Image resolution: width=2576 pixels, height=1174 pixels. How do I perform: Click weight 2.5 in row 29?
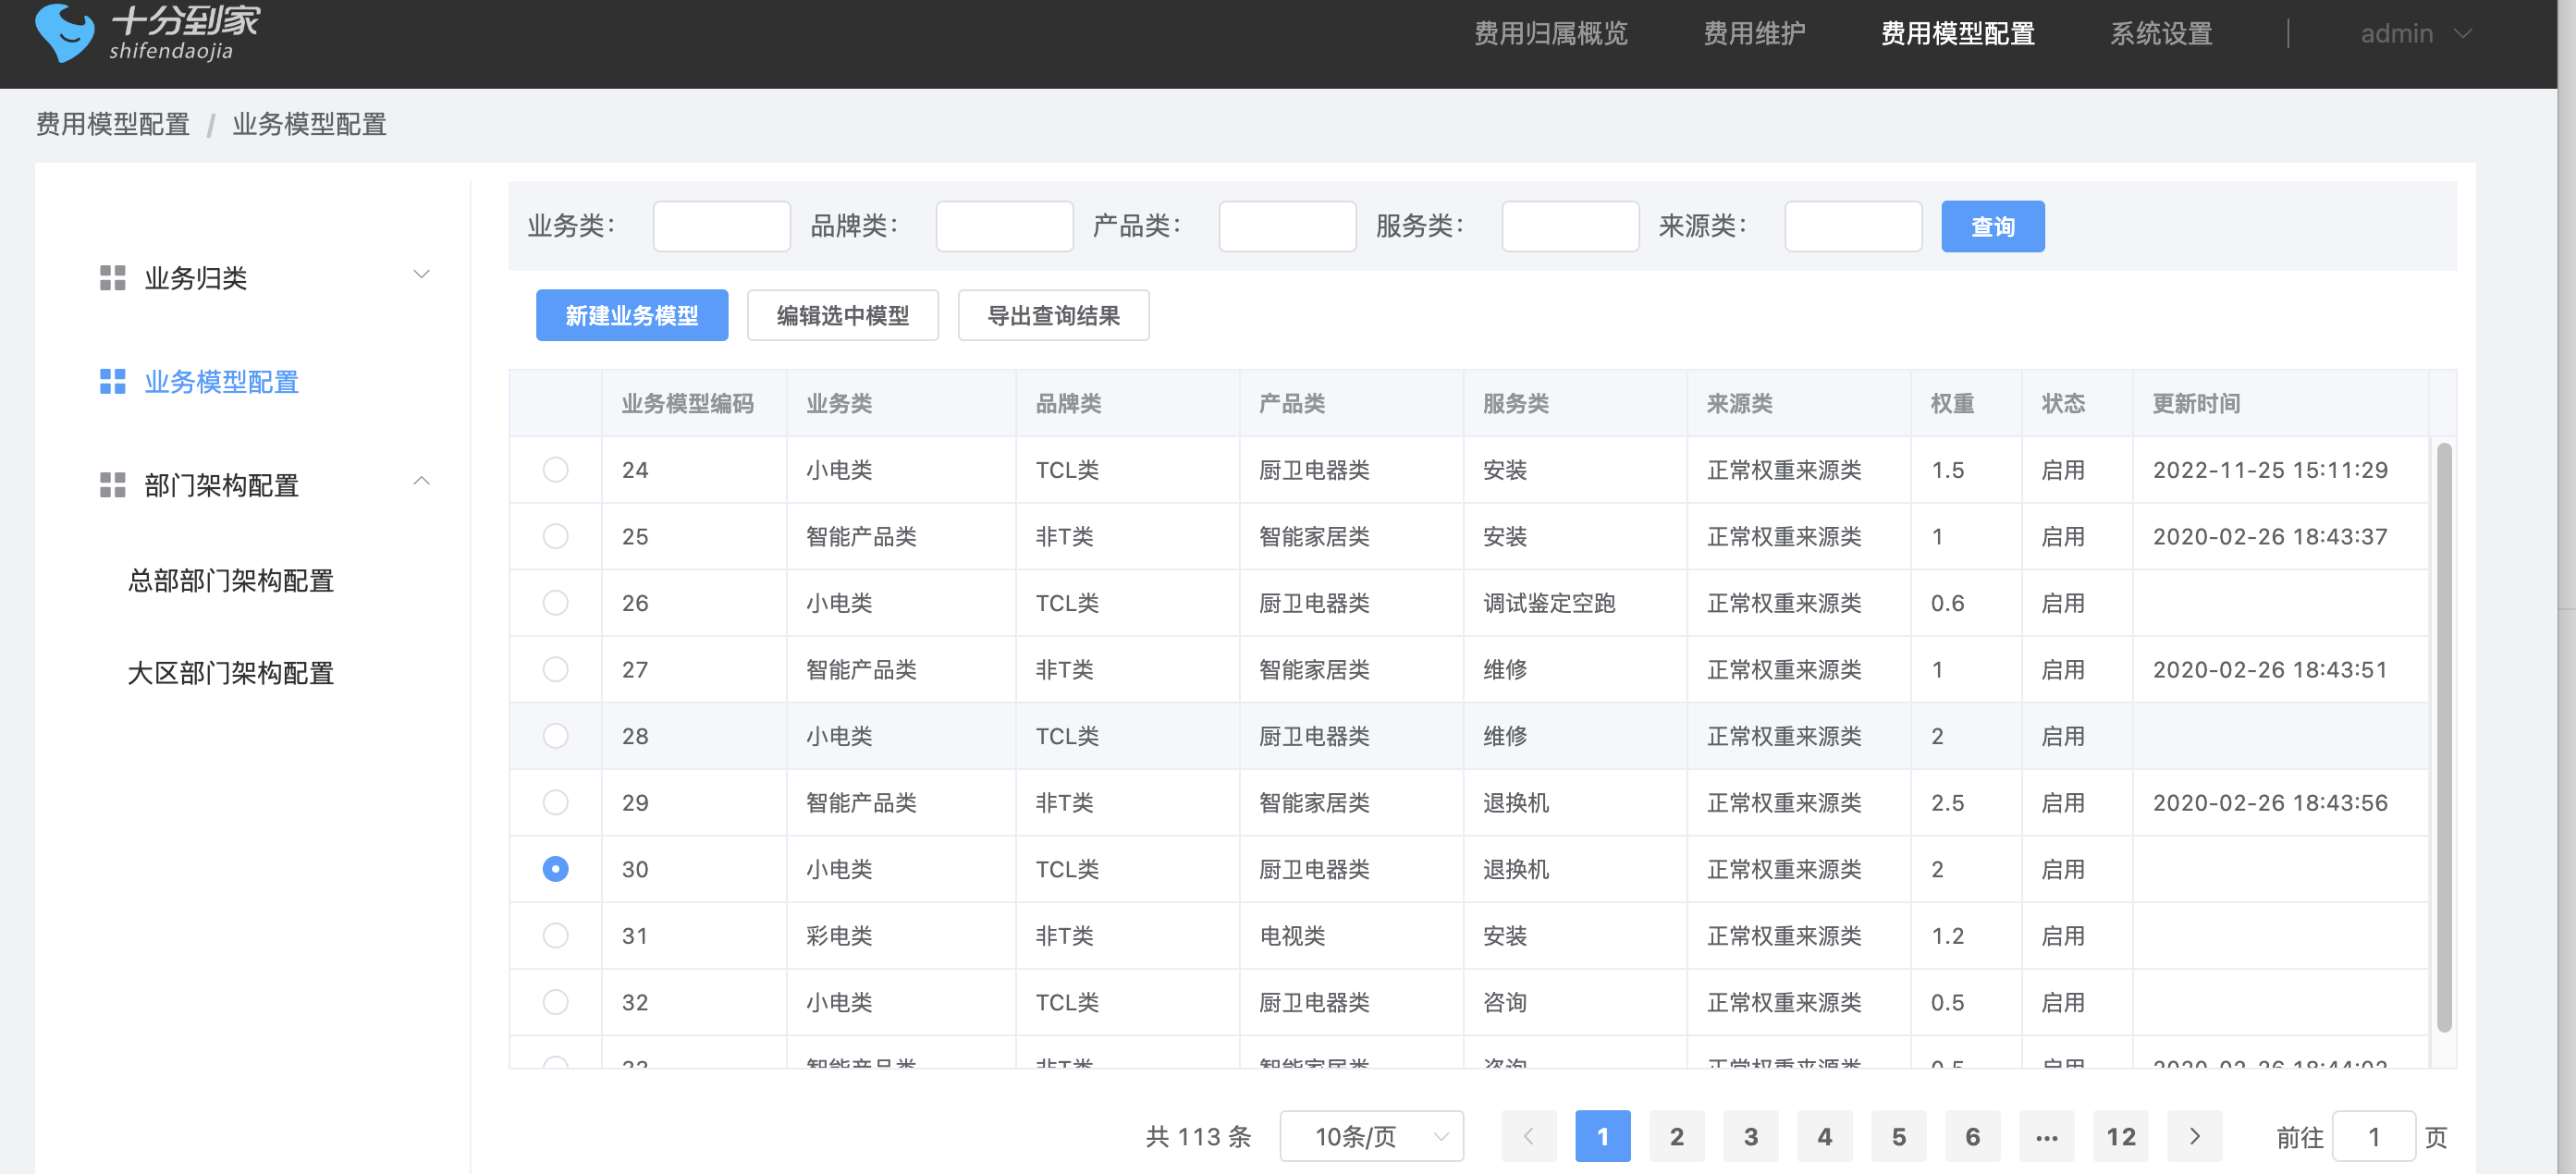coord(1946,802)
